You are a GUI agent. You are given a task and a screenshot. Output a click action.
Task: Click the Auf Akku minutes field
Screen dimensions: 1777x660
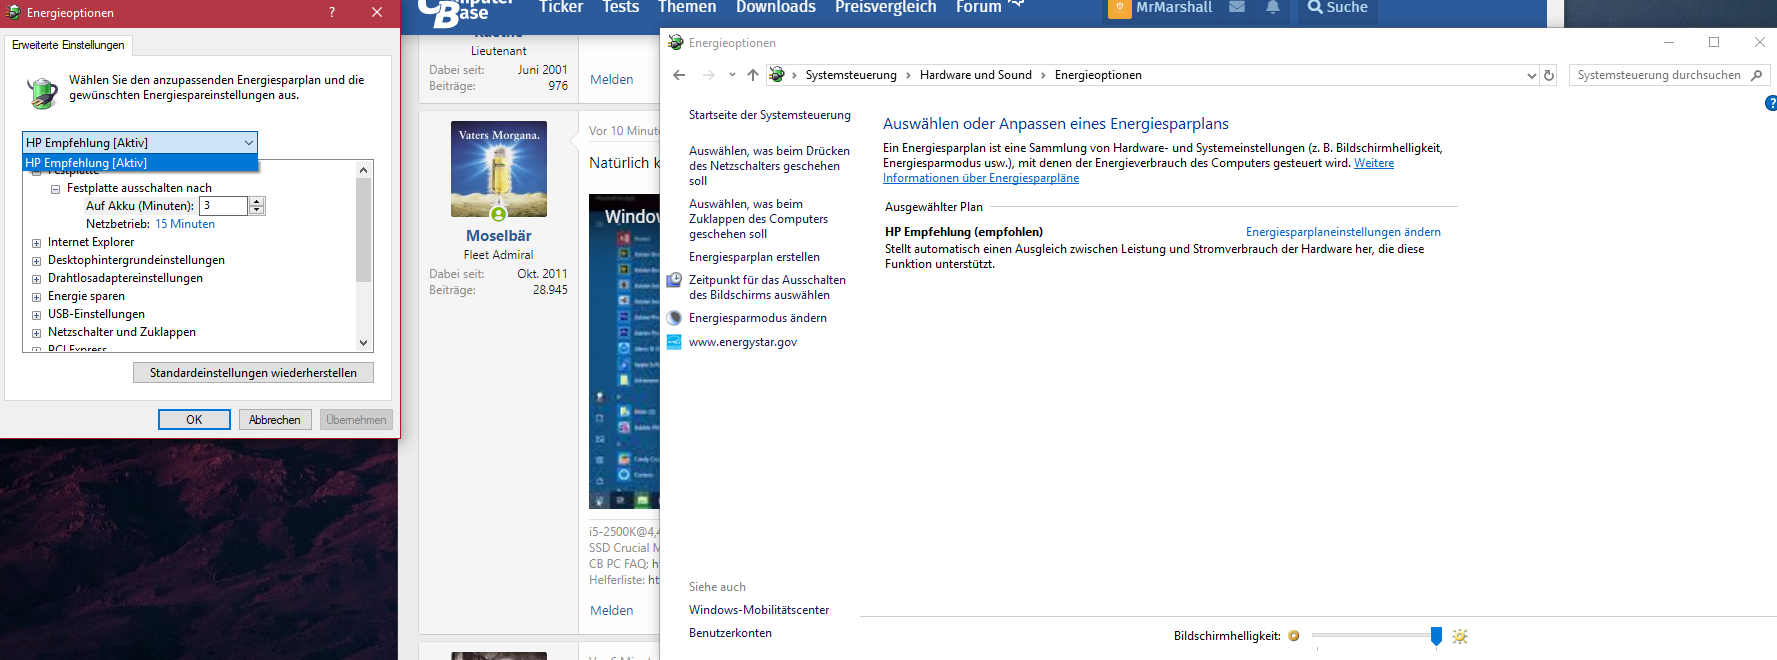click(x=223, y=206)
